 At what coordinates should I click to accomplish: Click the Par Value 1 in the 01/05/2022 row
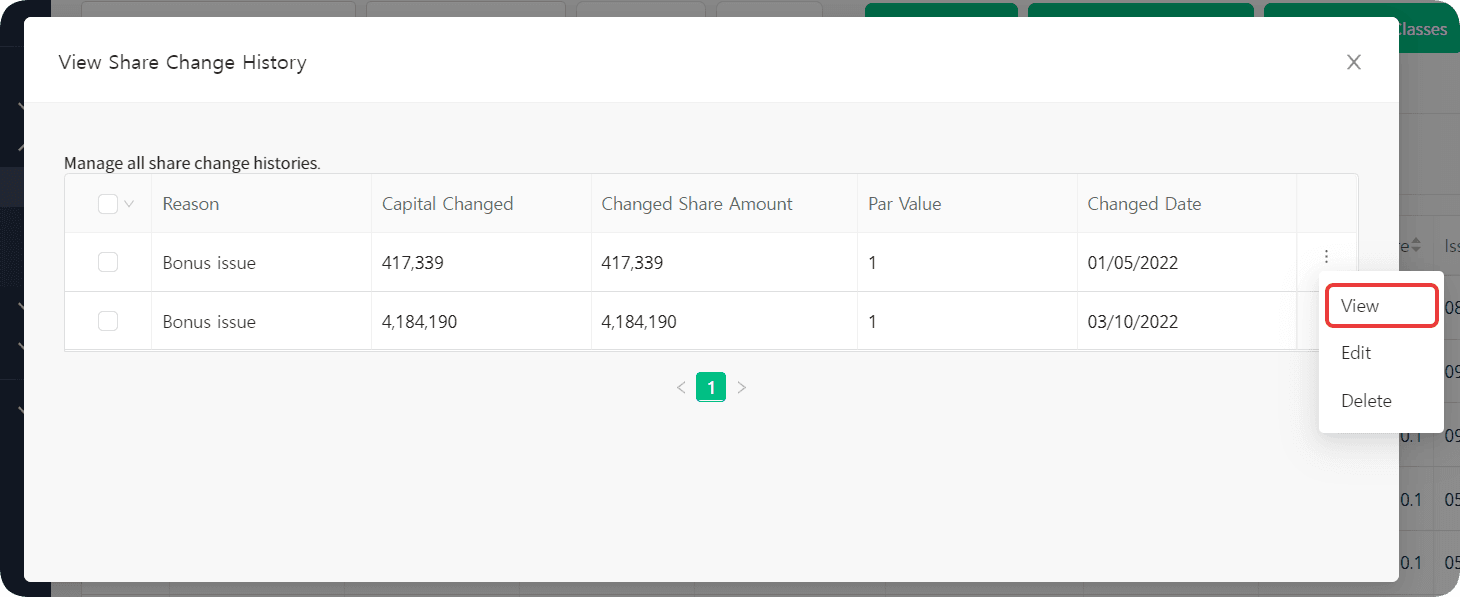[x=873, y=263]
